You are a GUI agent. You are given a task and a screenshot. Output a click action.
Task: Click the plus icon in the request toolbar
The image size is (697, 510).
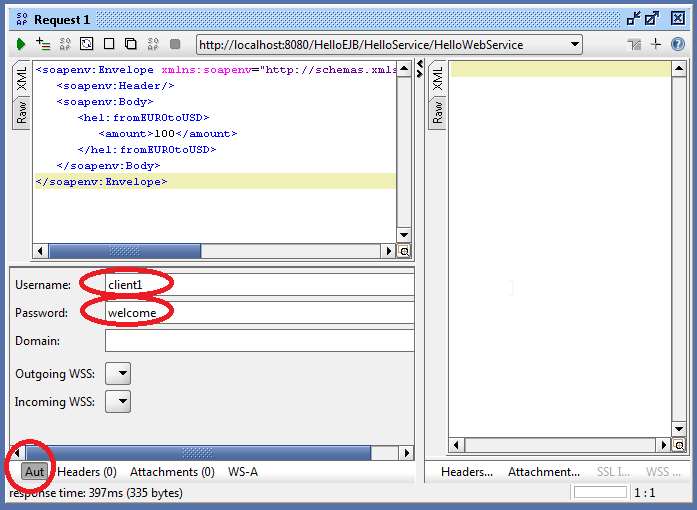click(656, 44)
